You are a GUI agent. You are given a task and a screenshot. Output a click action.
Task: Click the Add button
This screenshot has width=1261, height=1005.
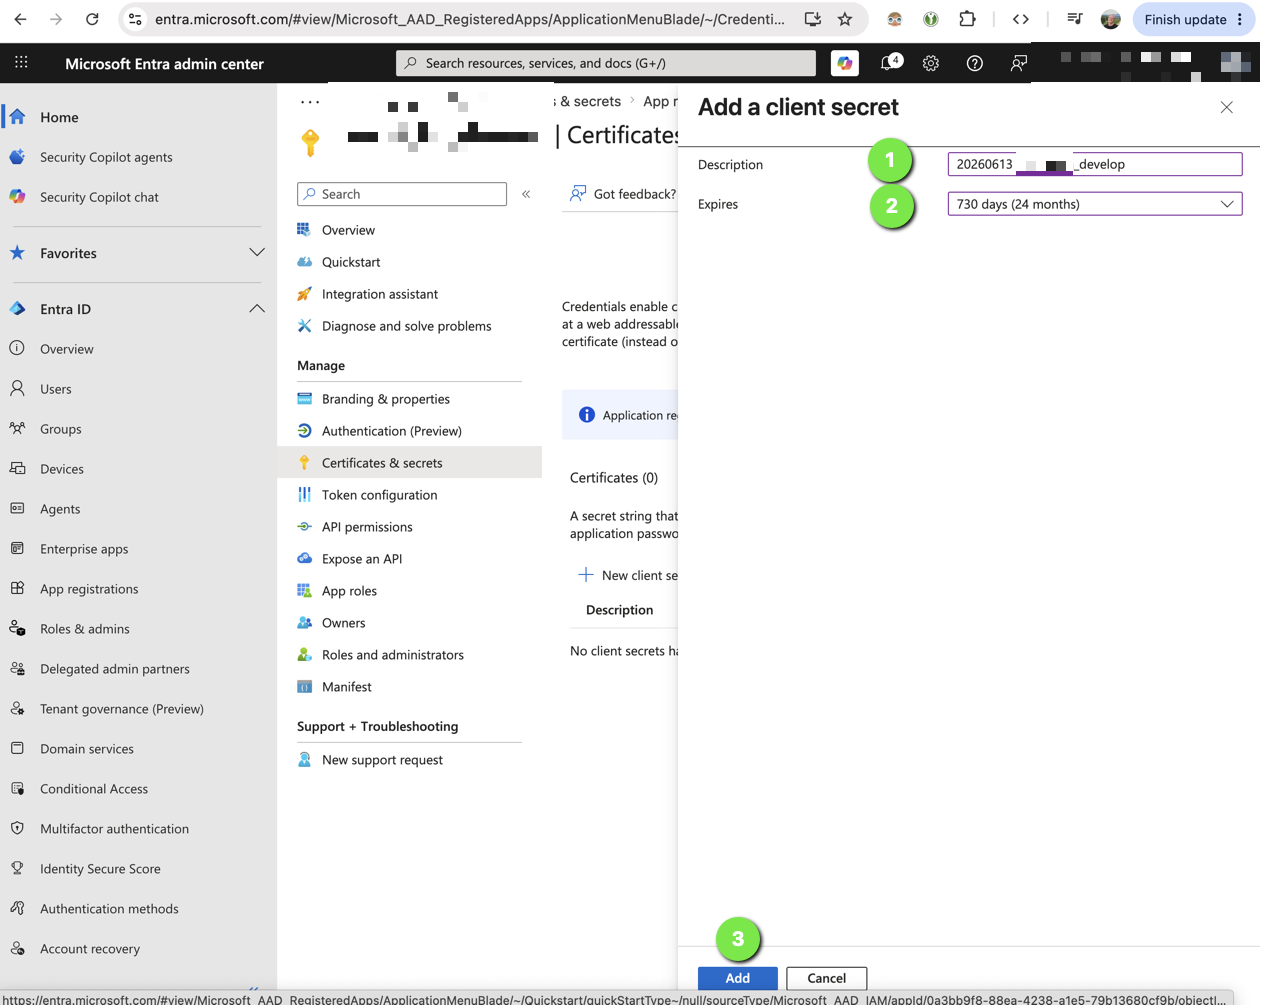point(738,978)
